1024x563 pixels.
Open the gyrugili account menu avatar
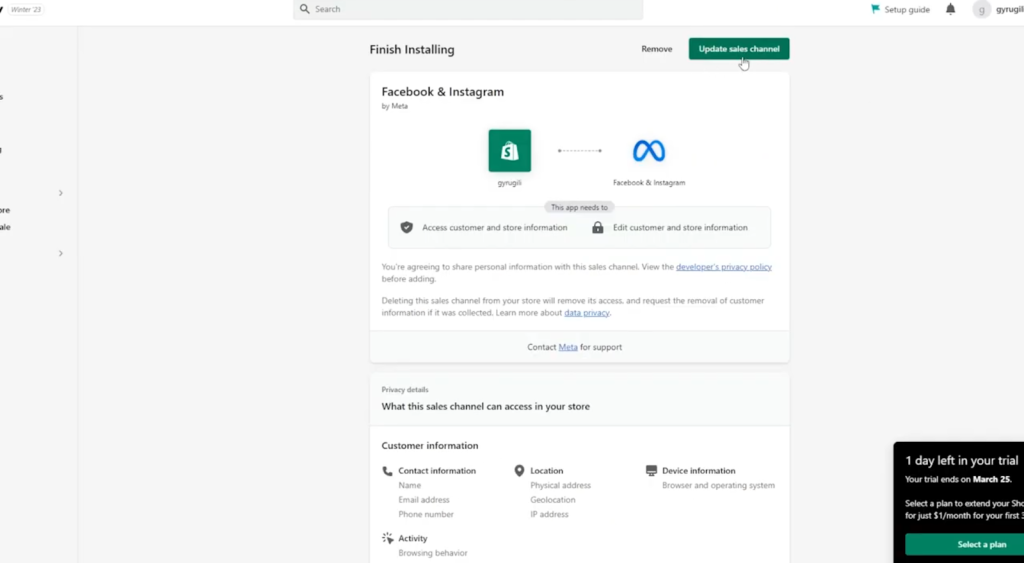point(981,9)
